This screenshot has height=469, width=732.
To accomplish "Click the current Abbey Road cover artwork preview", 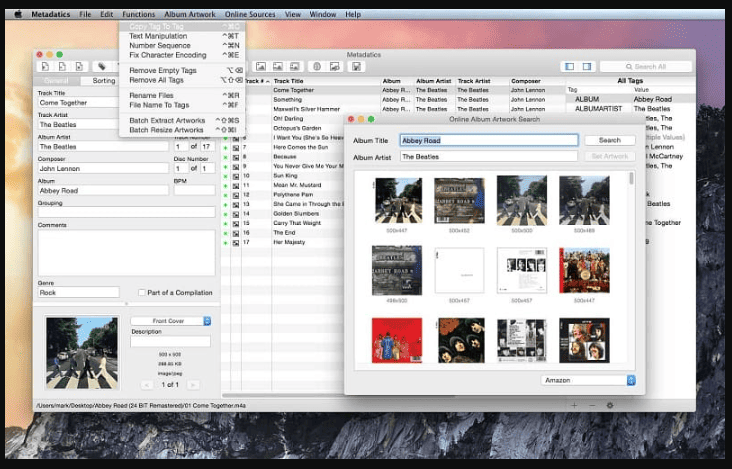I will click(x=82, y=353).
